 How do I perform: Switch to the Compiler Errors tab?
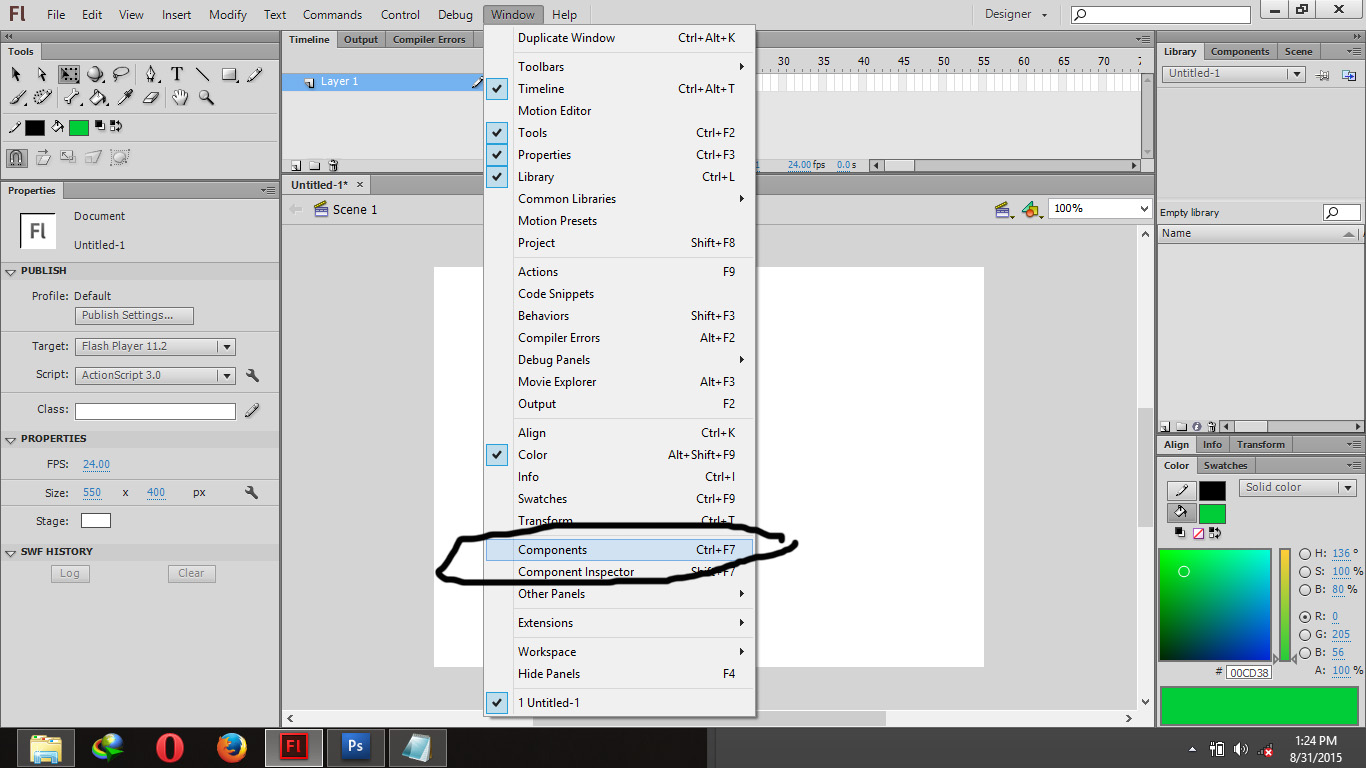pos(428,38)
